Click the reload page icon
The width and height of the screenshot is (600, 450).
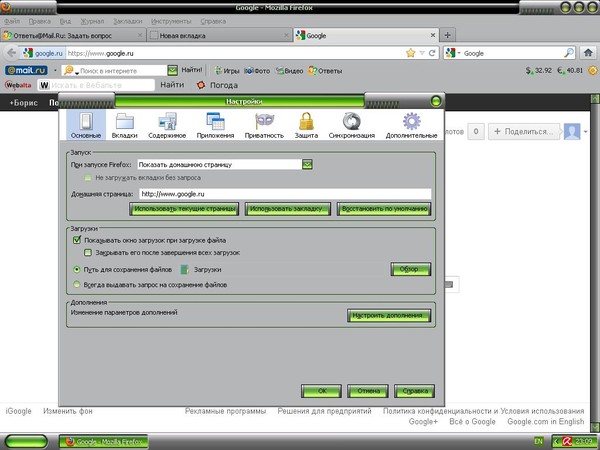[x=432, y=53]
